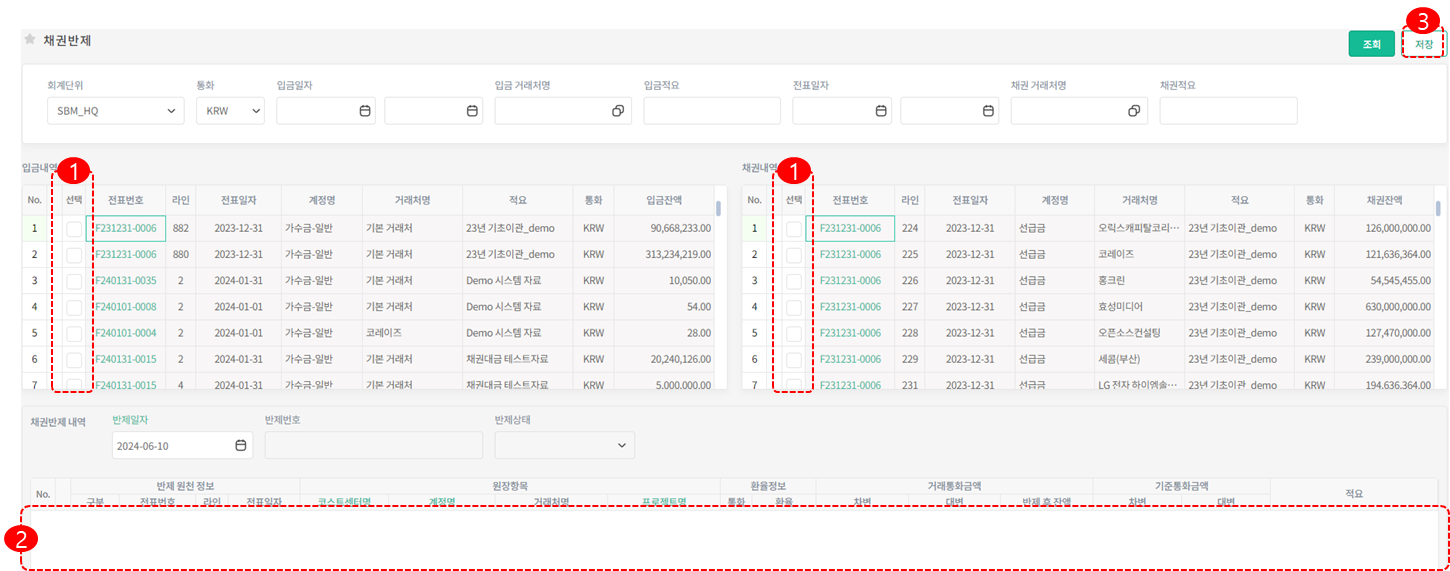Open the 채권 거래처명 lookup popup icon
1450x571 pixels.
coord(1134,111)
